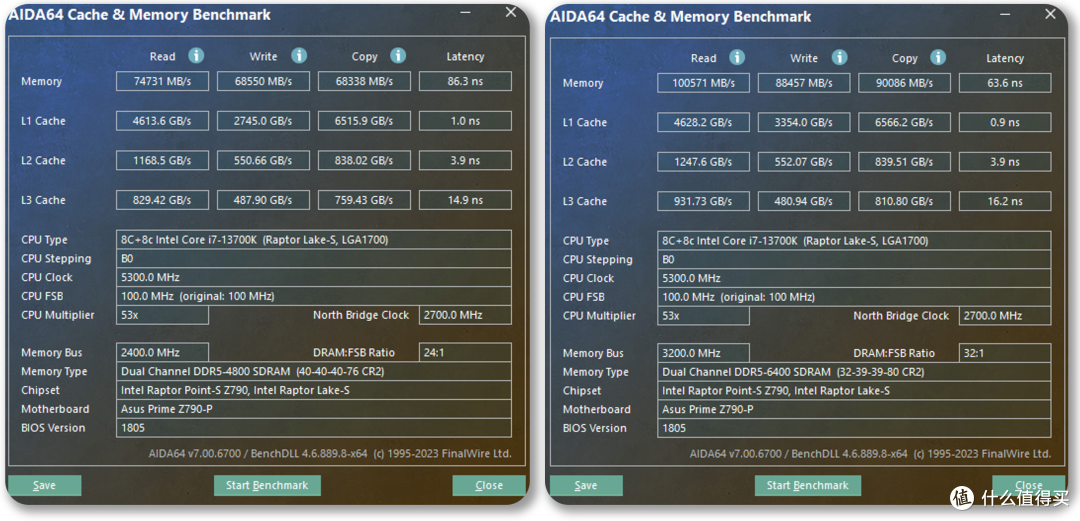Select DRAM:FSB Ratio value 32:1
The image size is (1080, 521).
click(x=1006, y=353)
